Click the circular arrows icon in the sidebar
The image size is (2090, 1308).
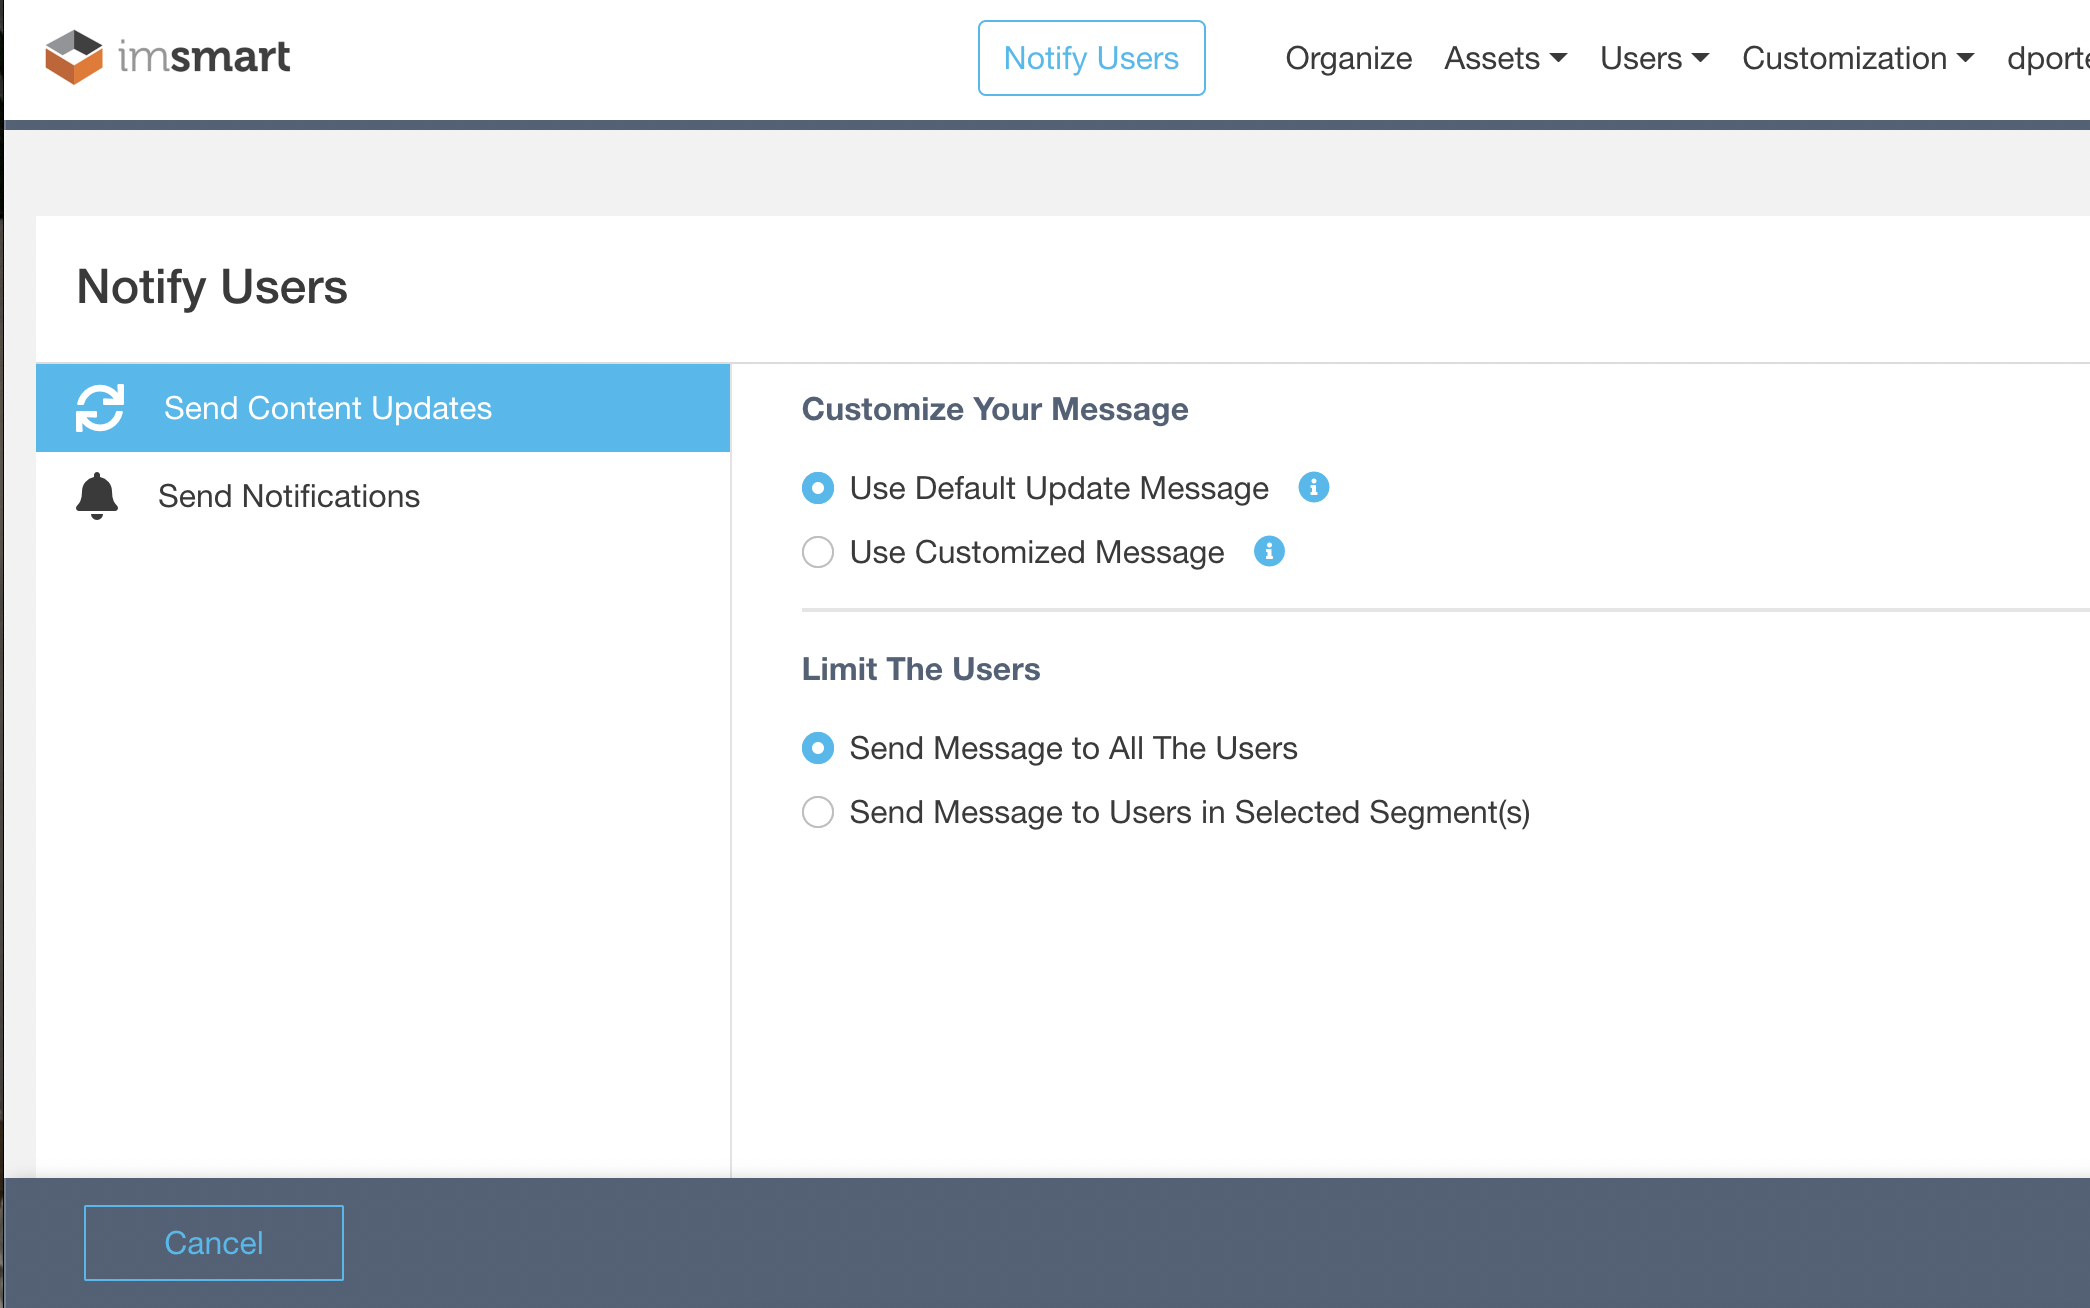point(100,407)
